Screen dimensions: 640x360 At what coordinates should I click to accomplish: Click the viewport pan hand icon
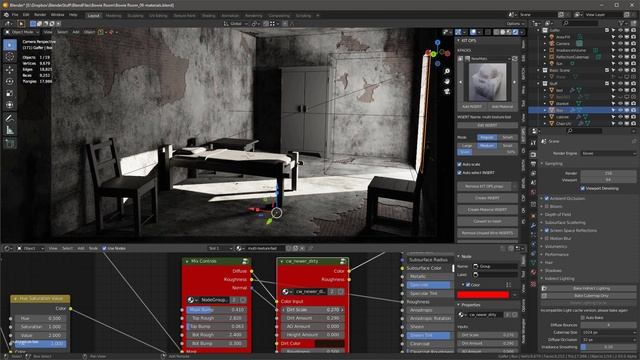pos(447,81)
